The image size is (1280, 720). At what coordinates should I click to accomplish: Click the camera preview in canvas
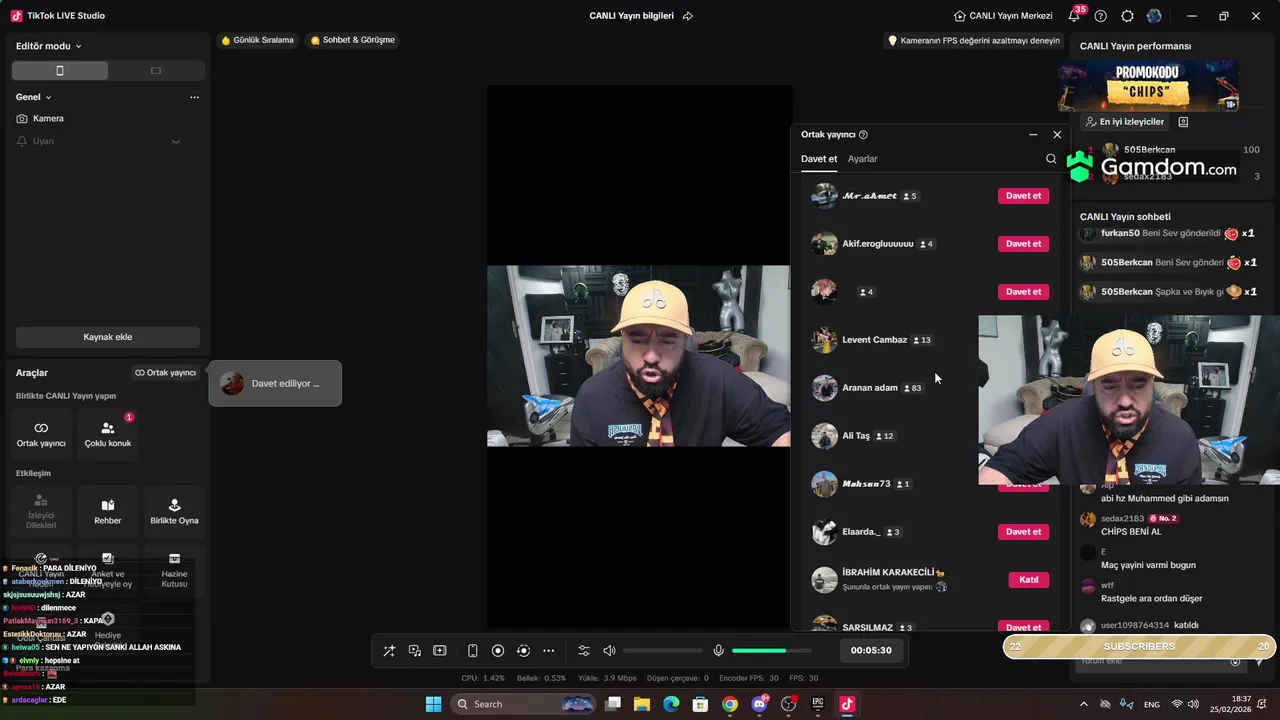pos(639,356)
